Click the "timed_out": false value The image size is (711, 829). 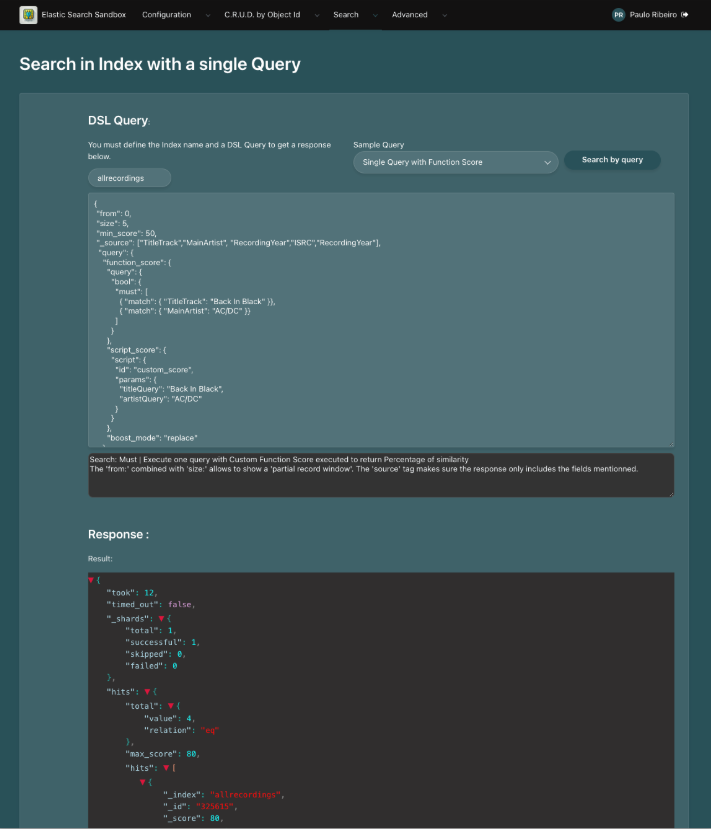coord(180,604)
